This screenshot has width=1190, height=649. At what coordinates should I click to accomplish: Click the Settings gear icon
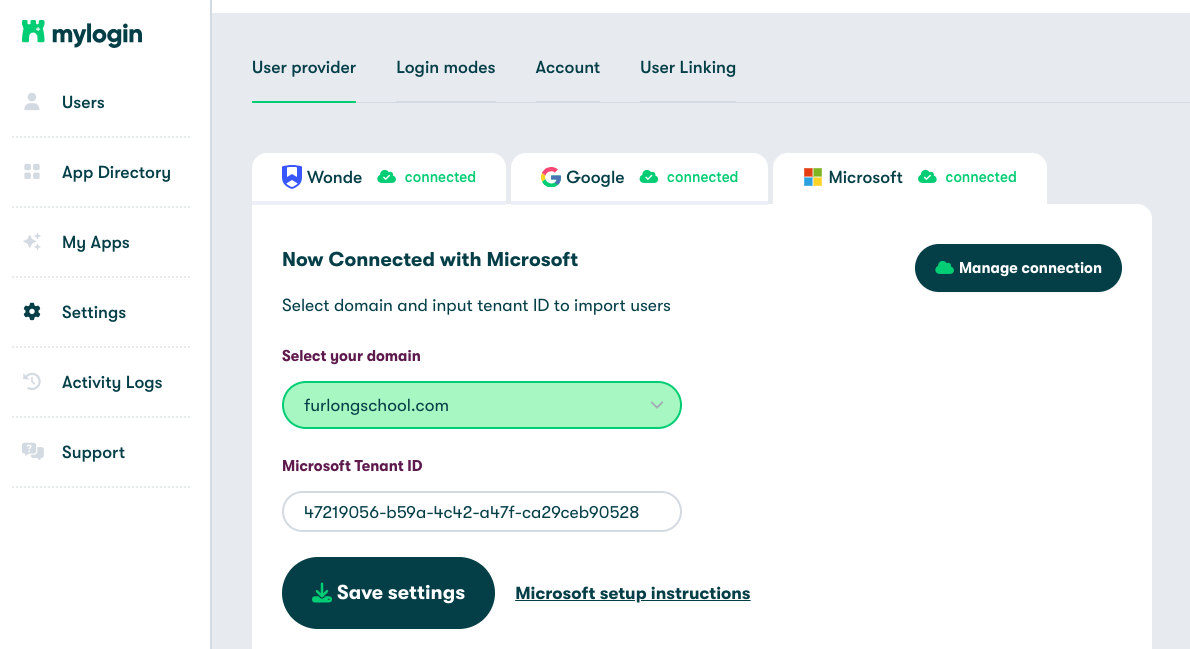pos(32,312)
